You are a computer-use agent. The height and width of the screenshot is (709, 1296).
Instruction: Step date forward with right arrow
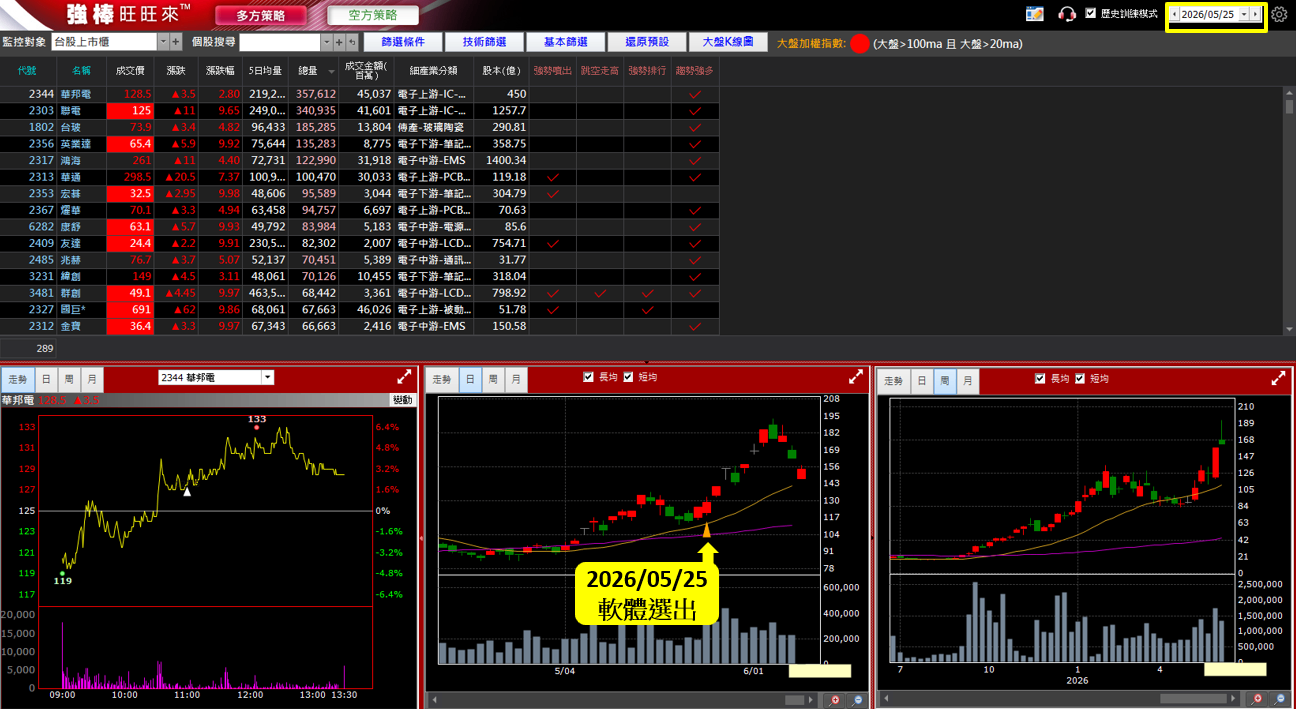point(1255,15)
